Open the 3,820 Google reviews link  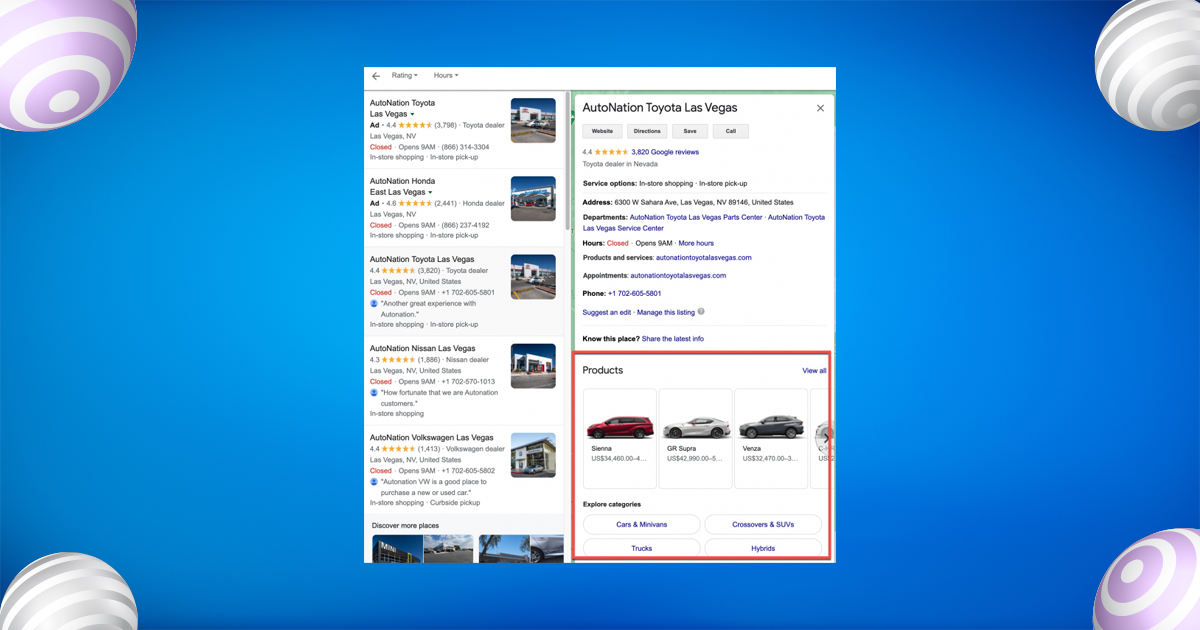(x=665, y=152)
